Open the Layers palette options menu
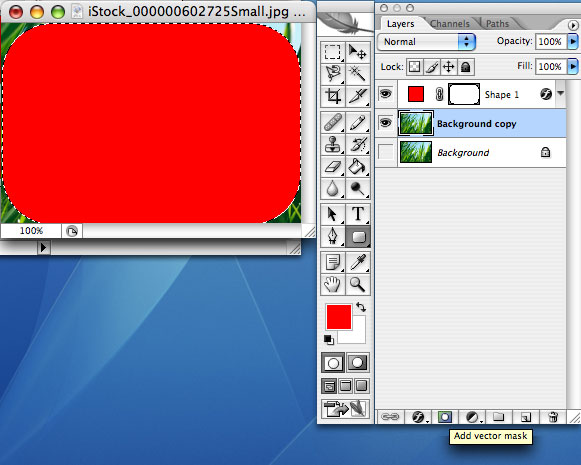Screen dimensions: 581x465 click(573, 25)
